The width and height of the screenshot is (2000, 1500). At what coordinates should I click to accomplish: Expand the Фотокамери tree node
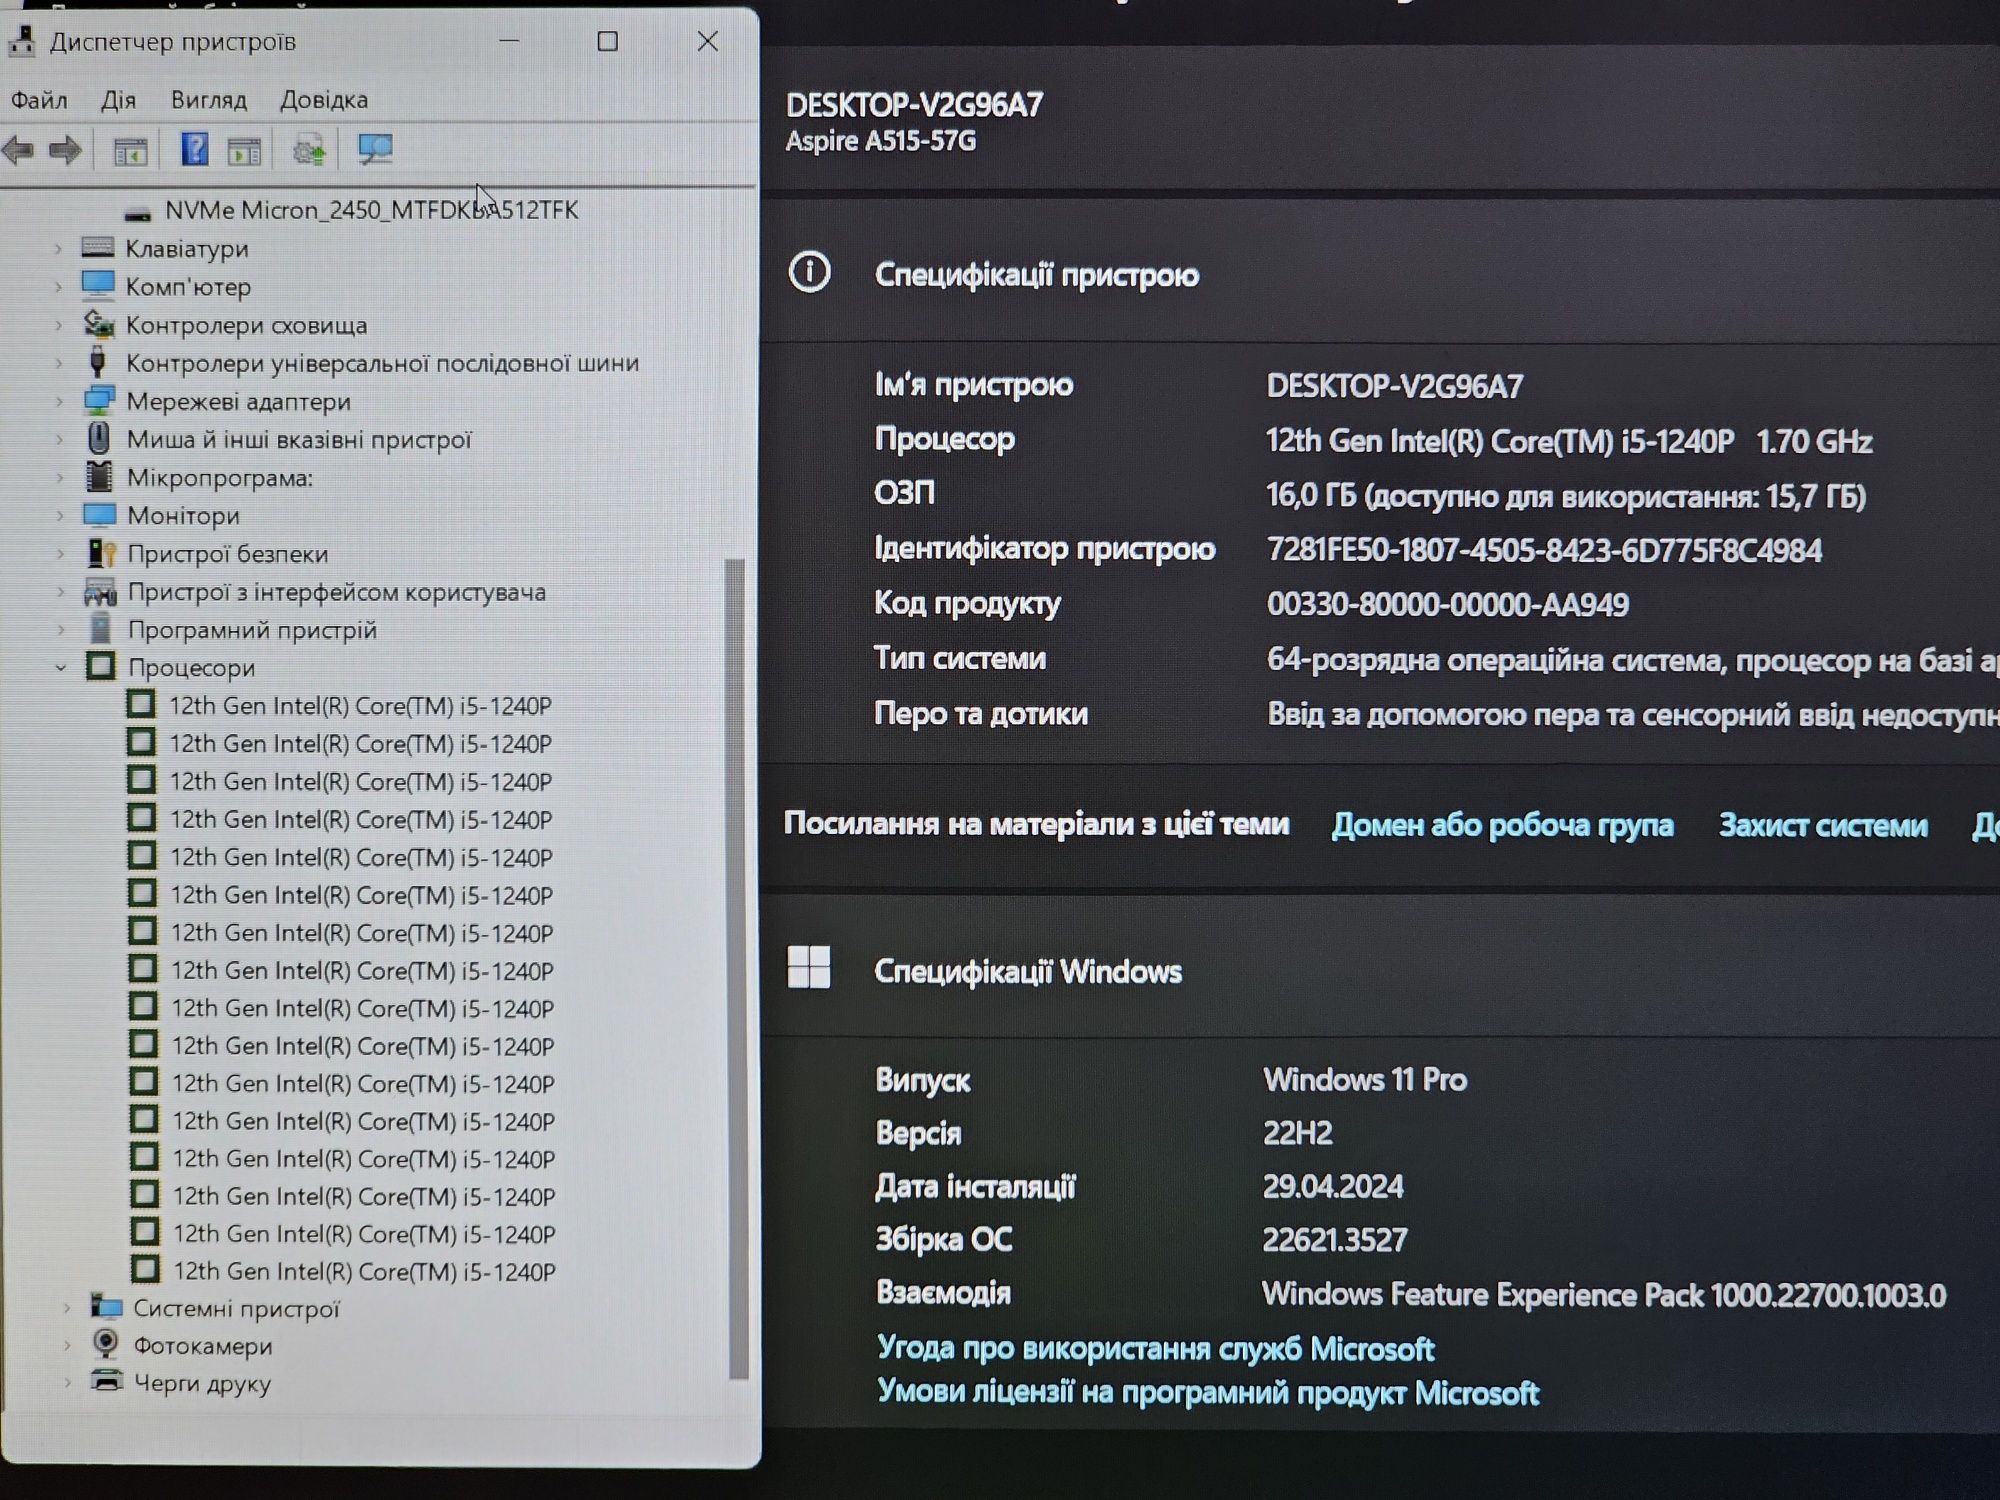pos(67,1346)
